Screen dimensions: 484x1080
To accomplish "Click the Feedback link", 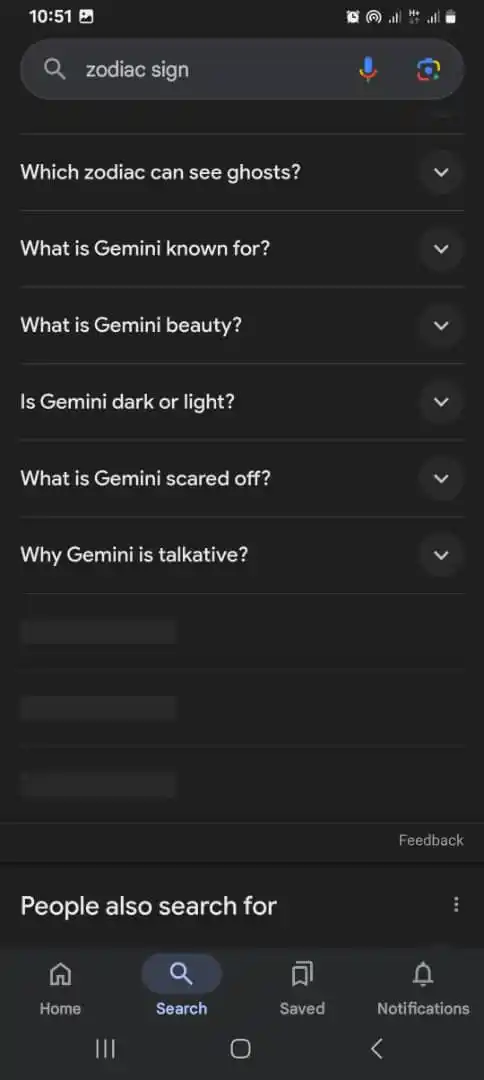I will (431, 840).
